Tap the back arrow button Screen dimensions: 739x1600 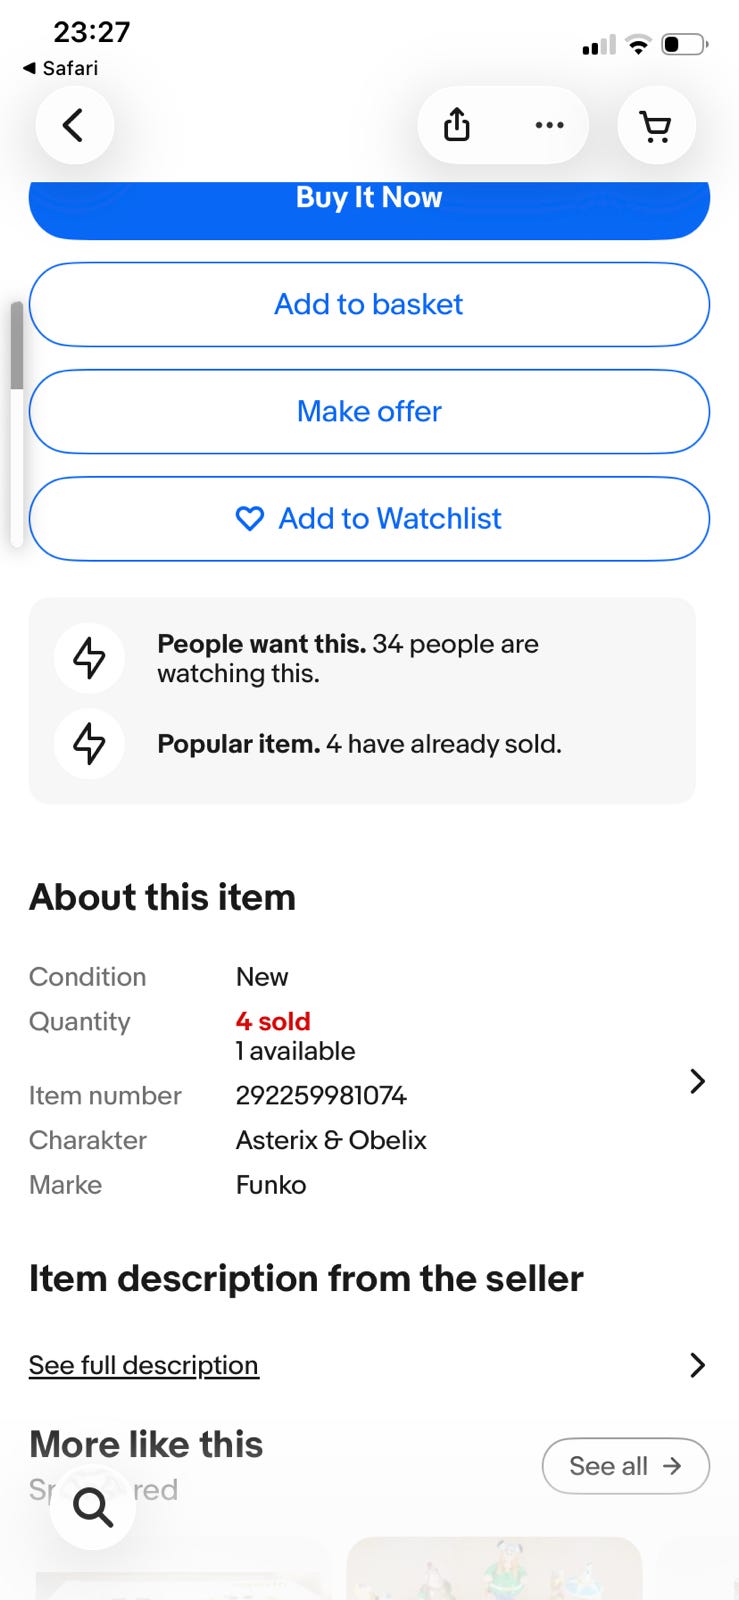click(x=74, y=126)
